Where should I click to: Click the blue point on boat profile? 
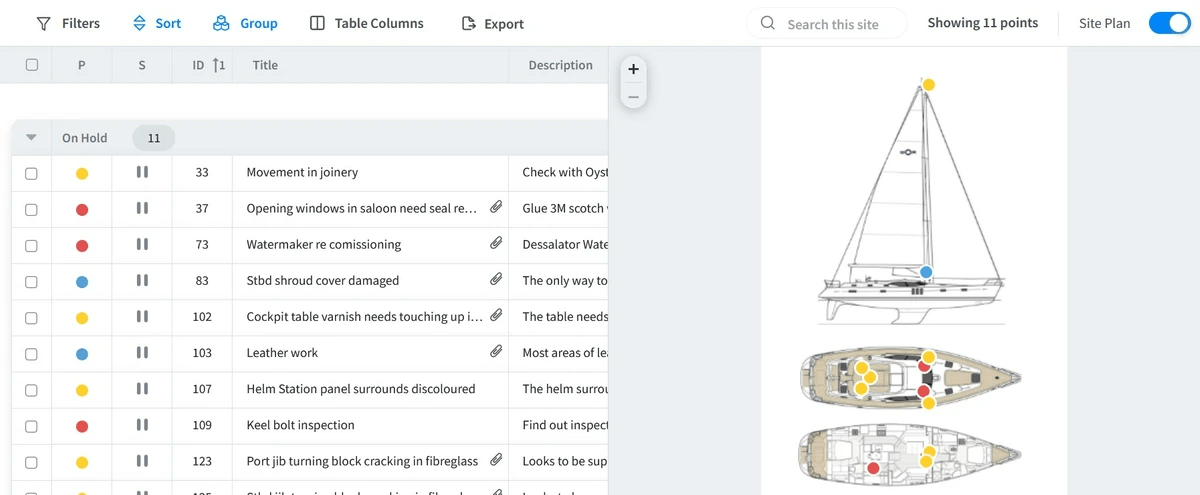(926, 272)
